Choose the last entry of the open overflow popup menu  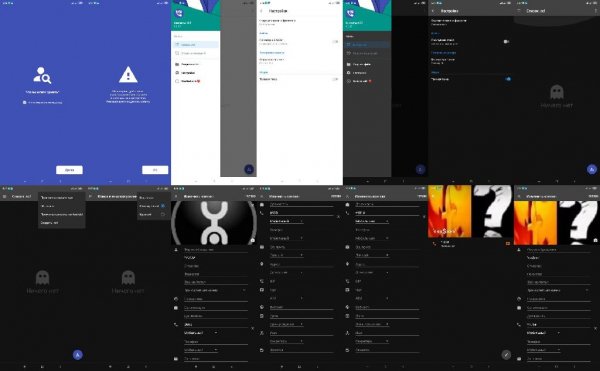(x=62, y=223)
